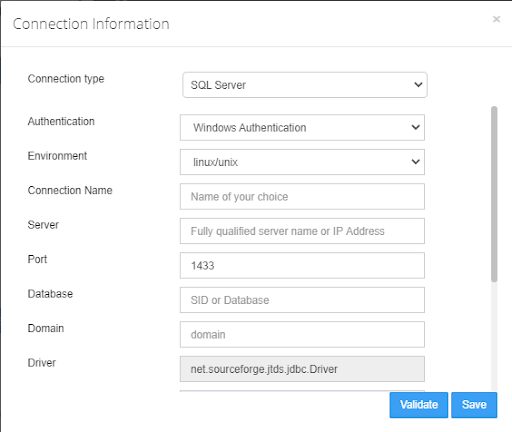
Task: Click the 'Environment' label text
Action: tap(57, 156)
